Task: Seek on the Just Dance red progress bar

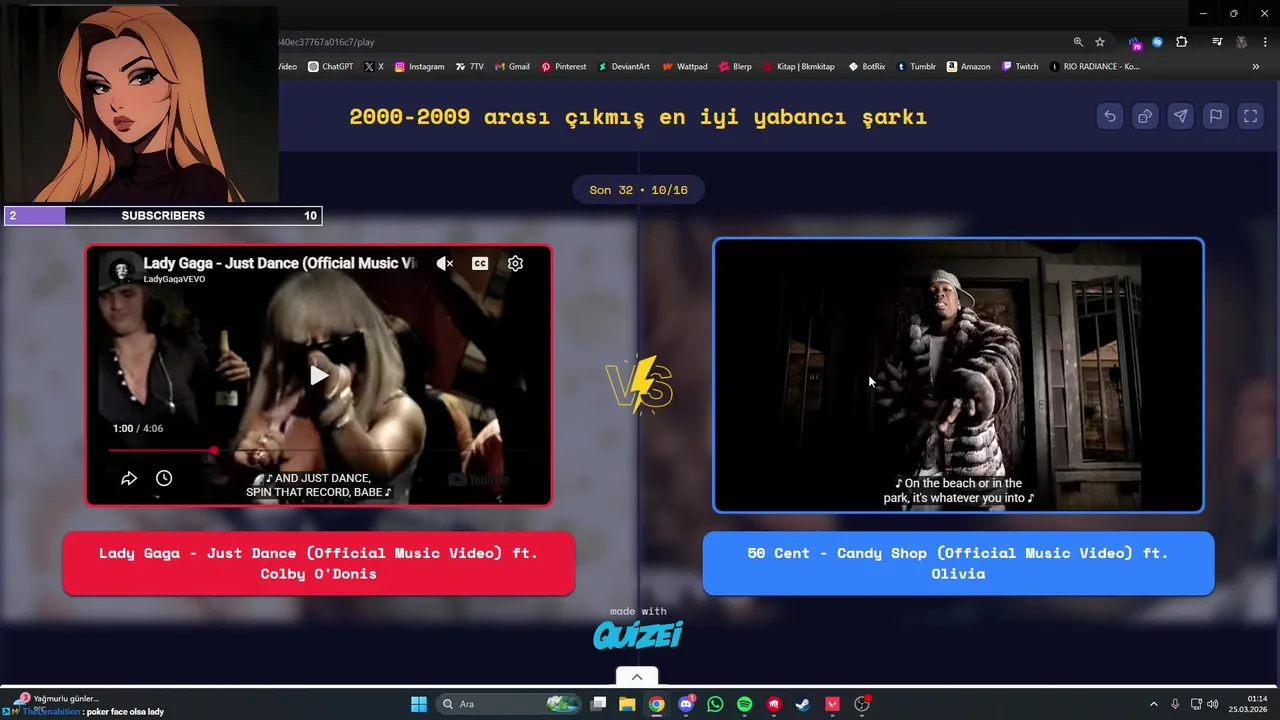Action: (x=318, y=450)
